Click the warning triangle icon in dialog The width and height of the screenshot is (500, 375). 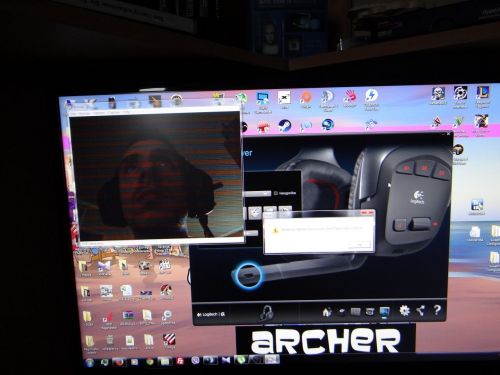(275, 230)
